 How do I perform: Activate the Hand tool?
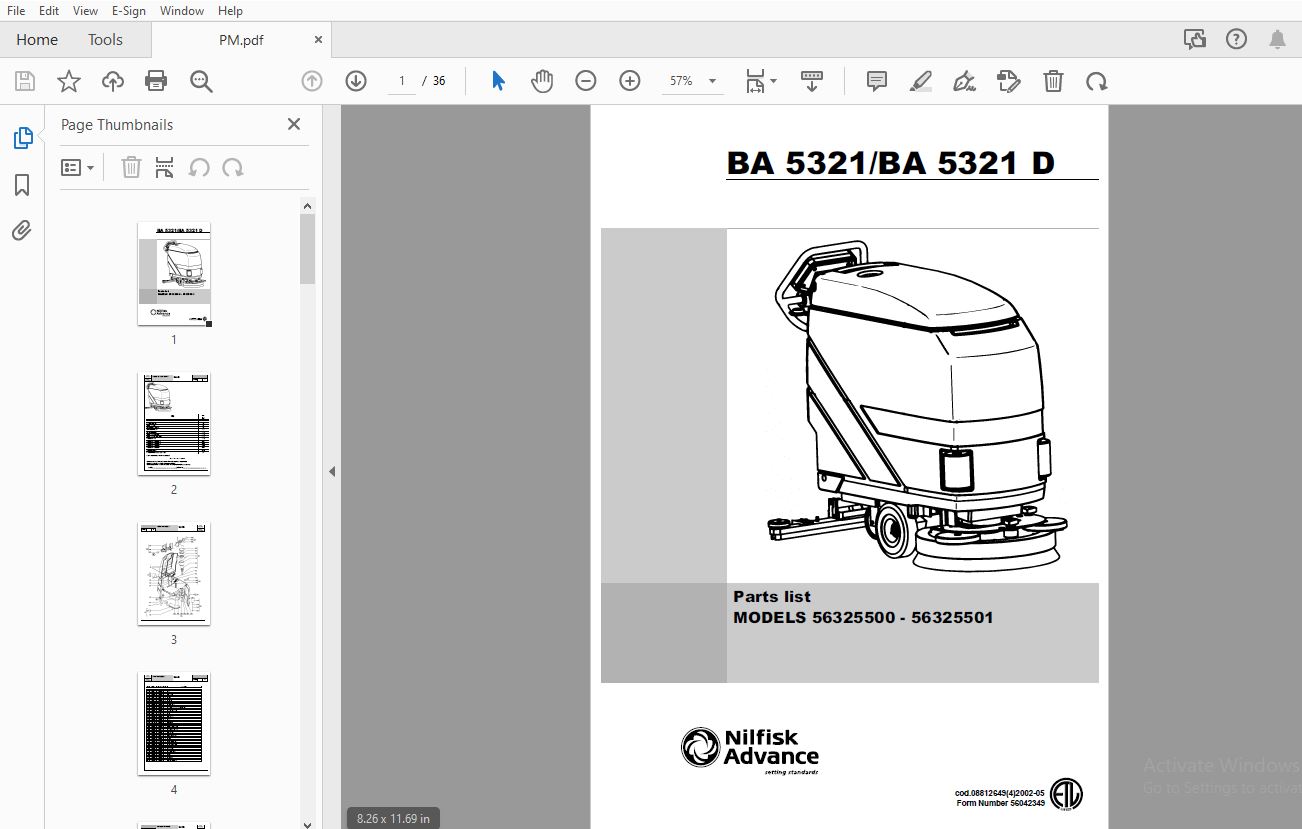541,81
